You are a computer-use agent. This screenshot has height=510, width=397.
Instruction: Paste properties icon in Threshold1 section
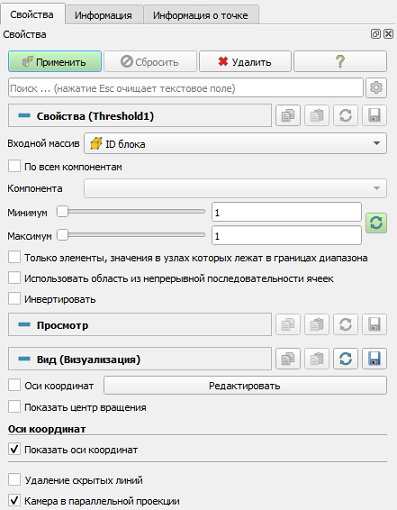(317, 116)
